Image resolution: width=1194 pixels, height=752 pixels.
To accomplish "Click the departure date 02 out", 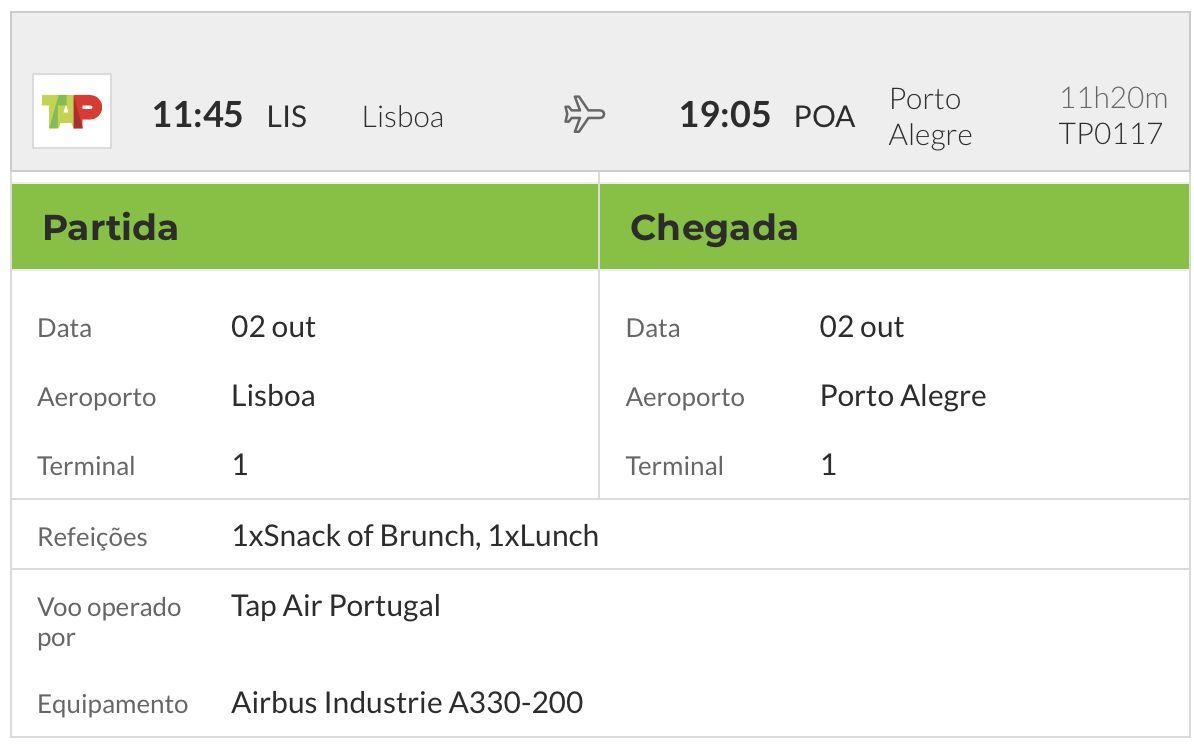I will (x=273, y=327).
